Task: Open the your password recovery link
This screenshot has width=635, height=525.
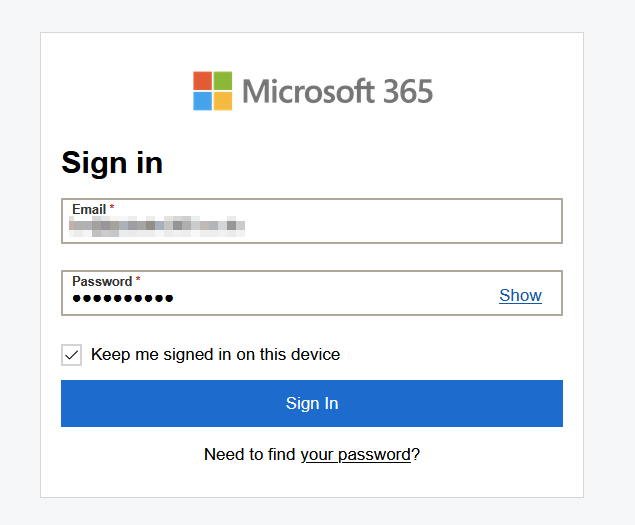Action: point(356,455)
